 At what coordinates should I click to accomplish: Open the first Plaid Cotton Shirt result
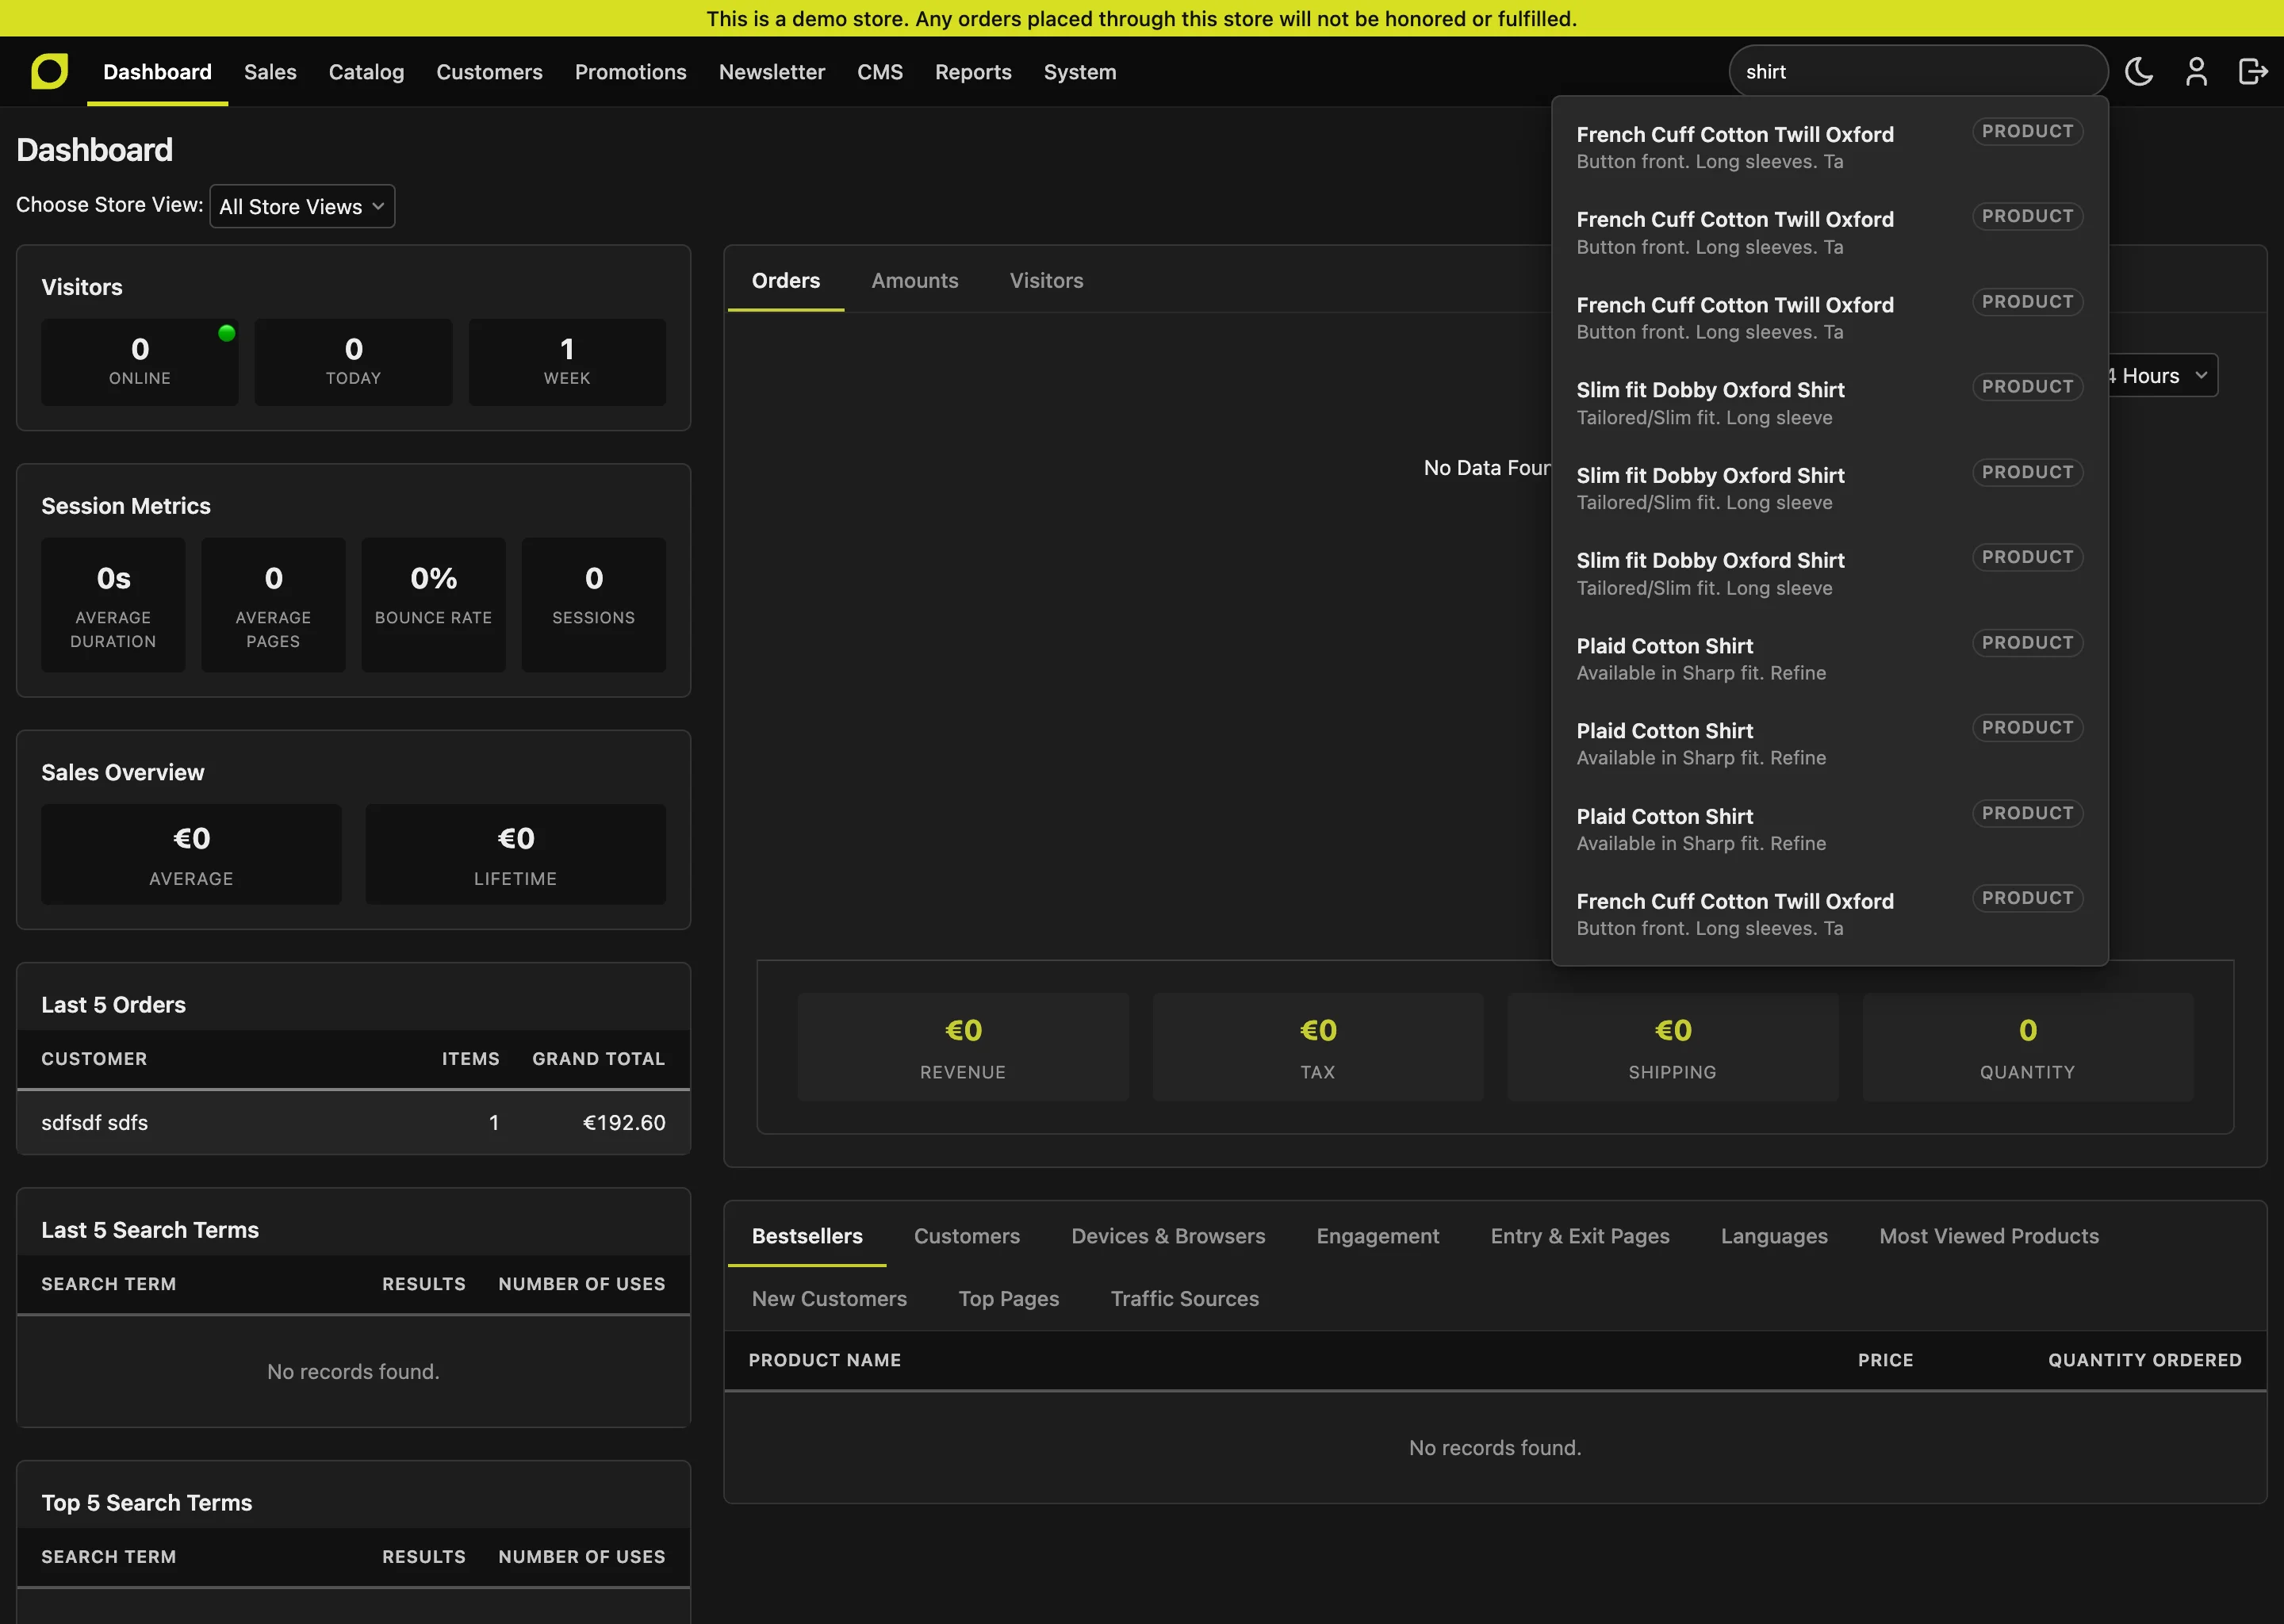[x=1829, y=659]
